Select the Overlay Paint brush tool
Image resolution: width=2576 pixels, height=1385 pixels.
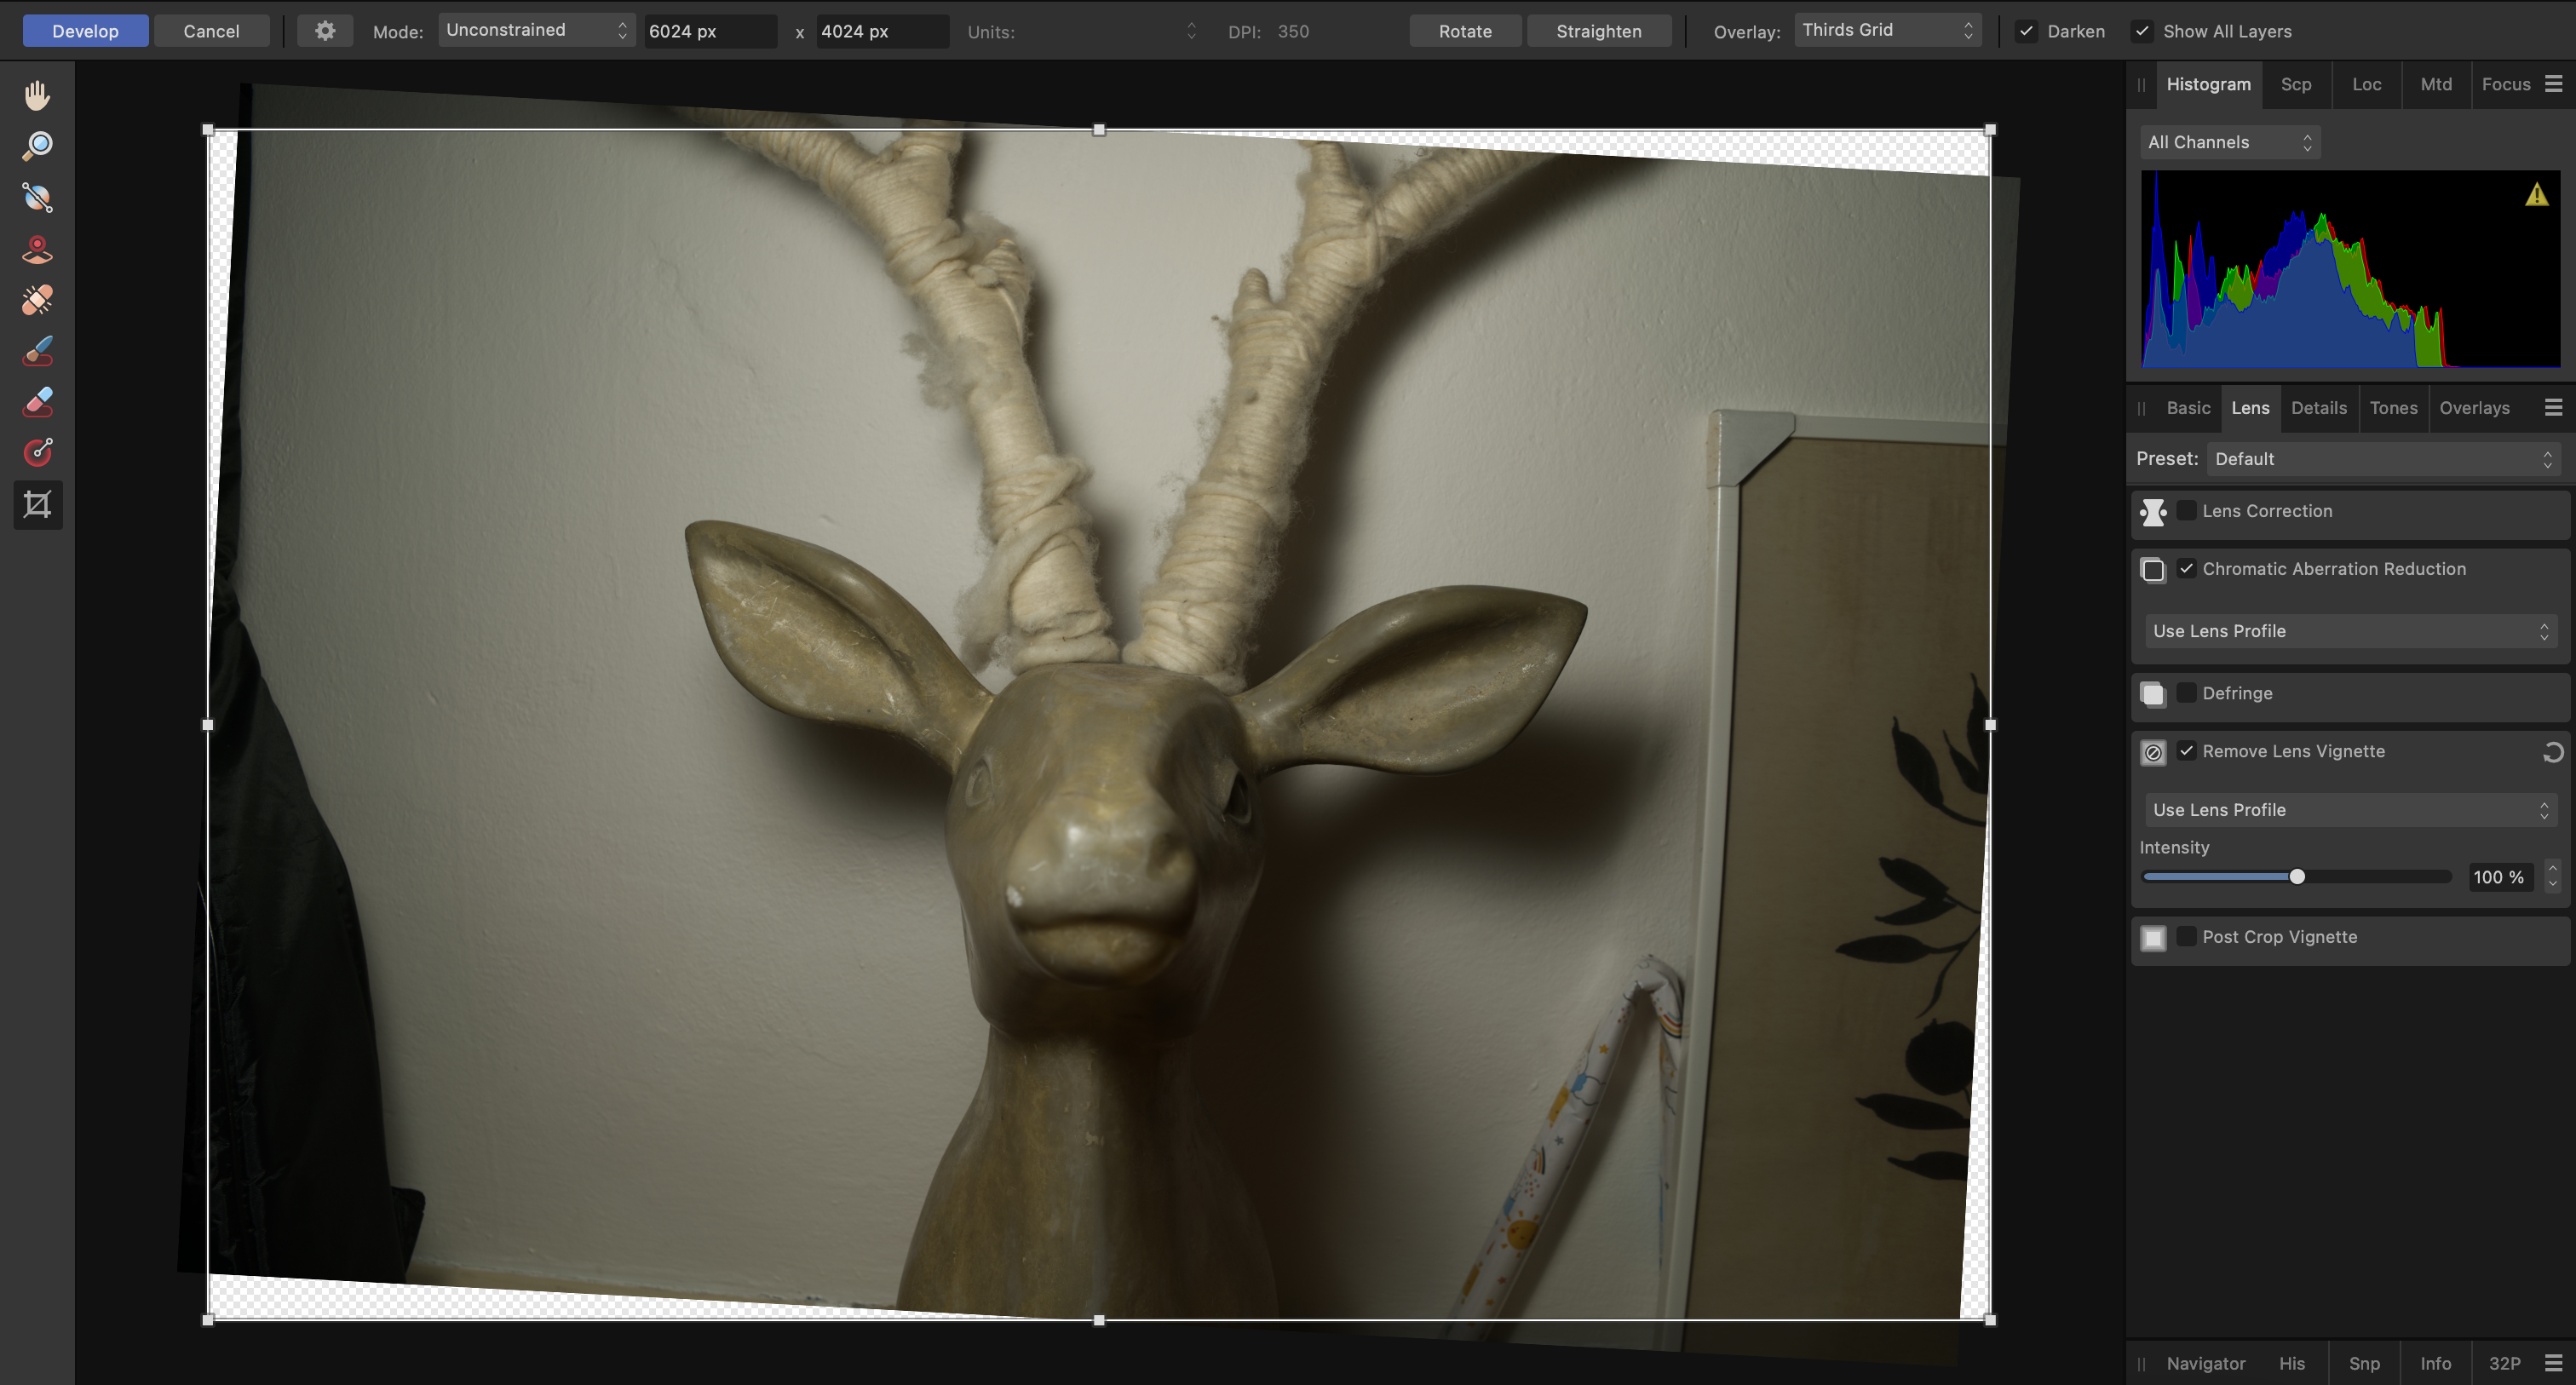tap(37, 351)
